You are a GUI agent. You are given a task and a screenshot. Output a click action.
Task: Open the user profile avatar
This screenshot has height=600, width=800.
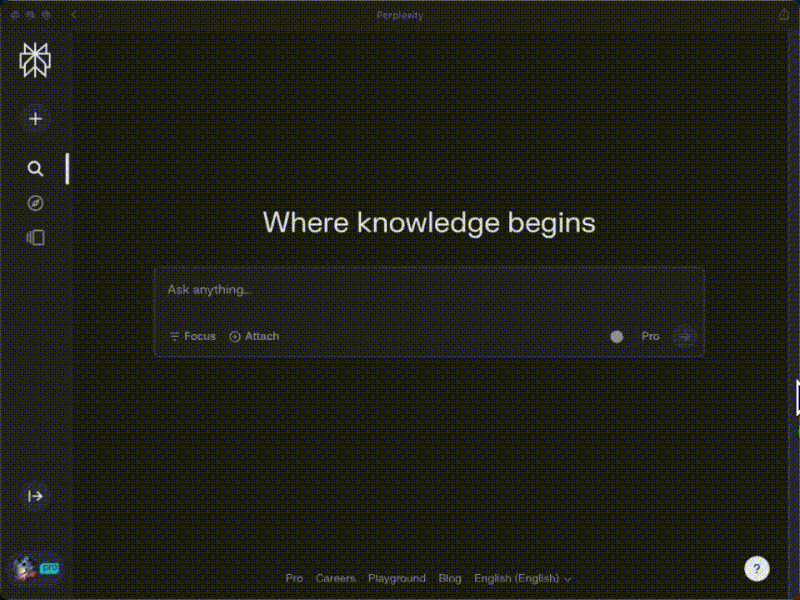click(24, 568)
